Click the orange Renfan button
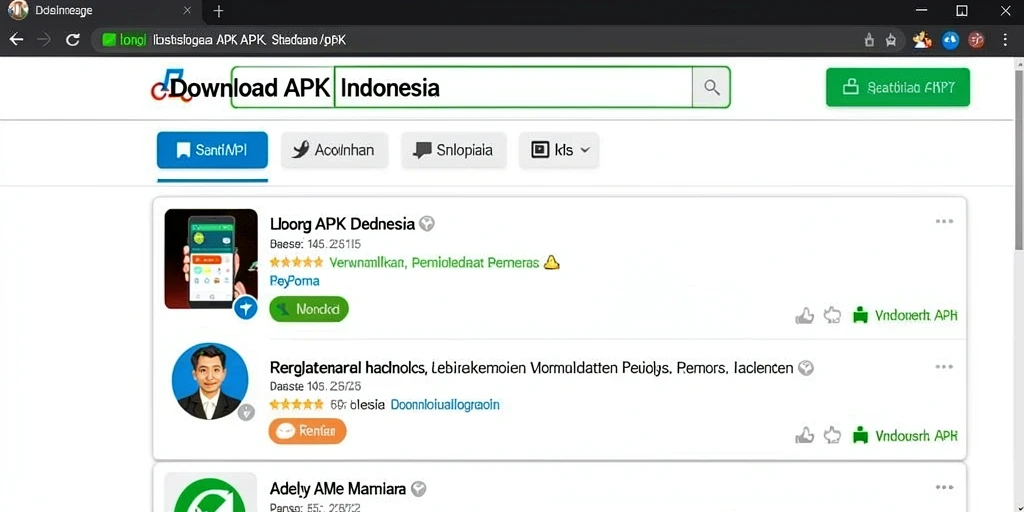The height and width of the screenshot is (512, 1024). tap(308, 431)
